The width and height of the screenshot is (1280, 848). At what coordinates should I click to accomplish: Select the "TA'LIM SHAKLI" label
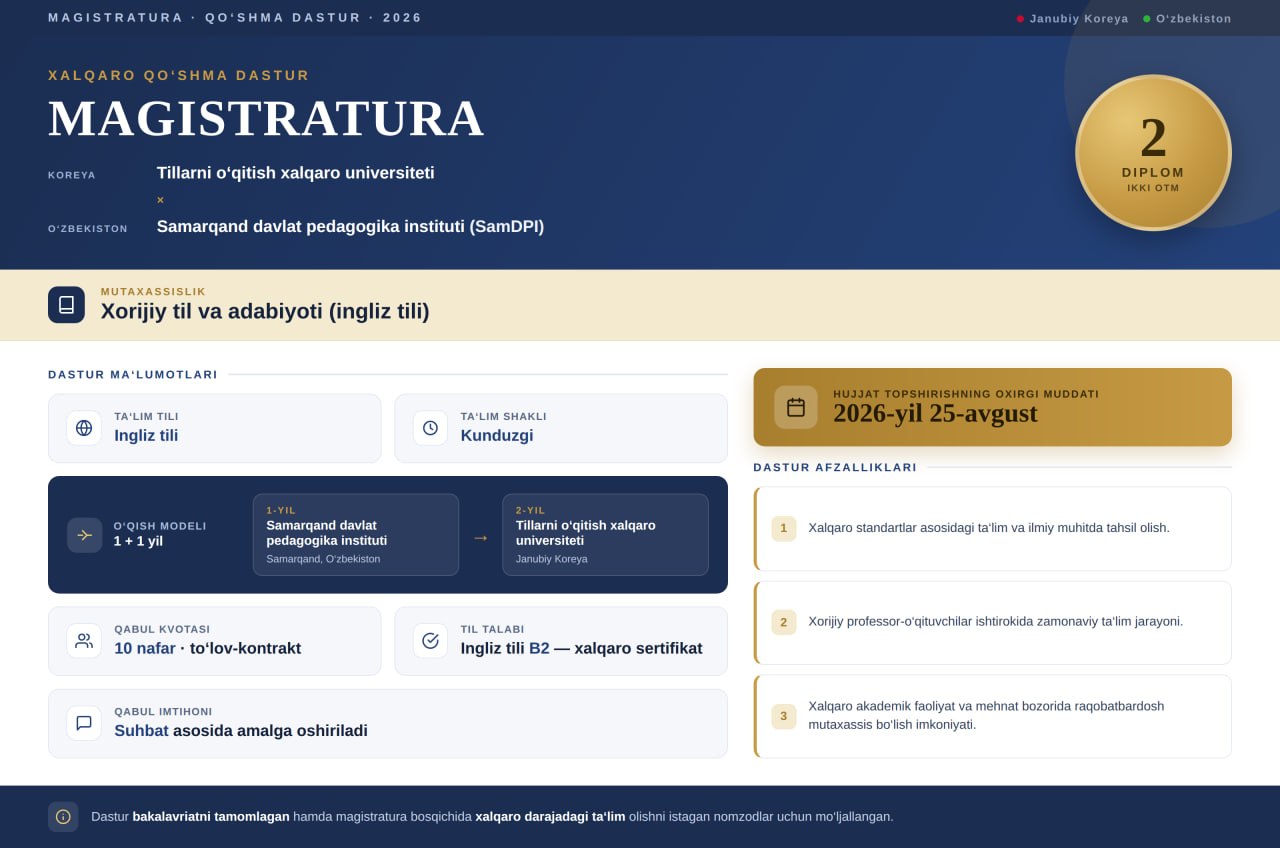[504, 417]
